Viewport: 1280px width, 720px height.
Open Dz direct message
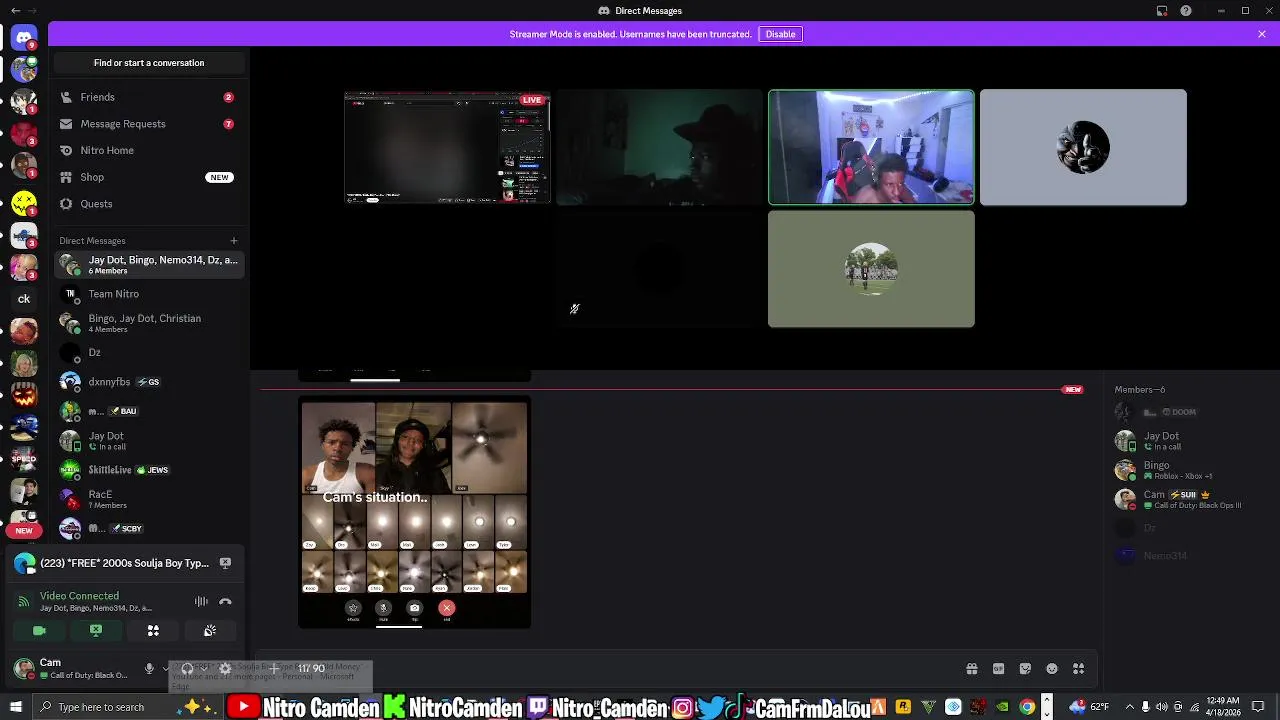point(148,352)
